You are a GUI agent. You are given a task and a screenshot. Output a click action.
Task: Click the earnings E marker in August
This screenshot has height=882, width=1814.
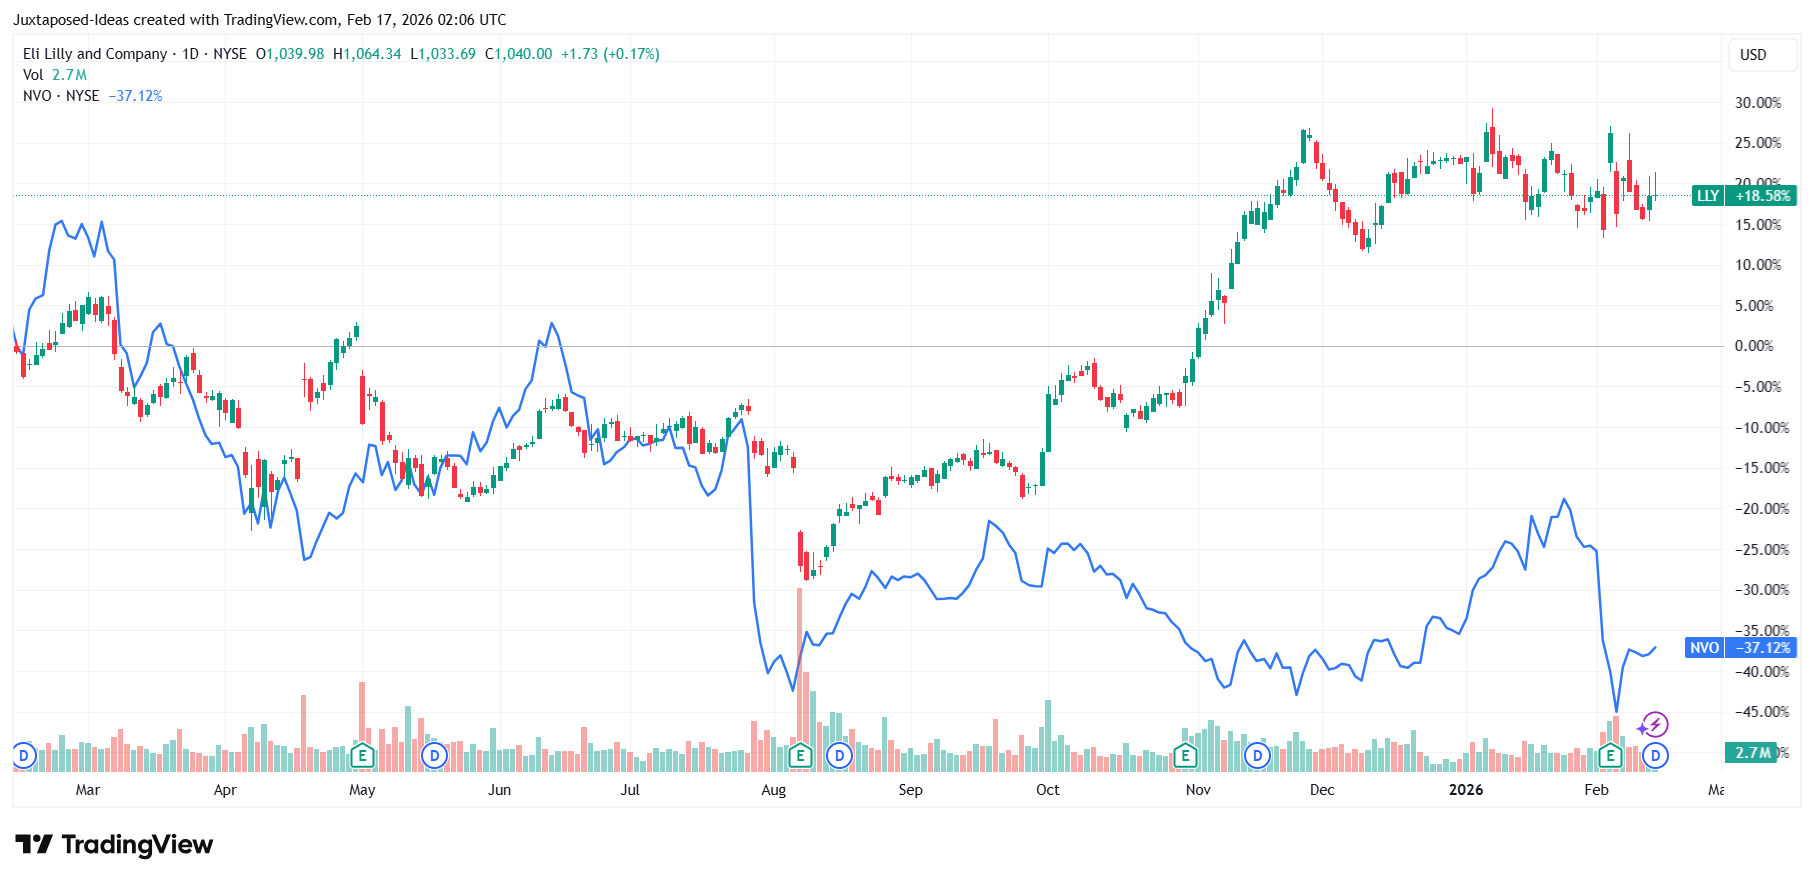tap(799, 755)
